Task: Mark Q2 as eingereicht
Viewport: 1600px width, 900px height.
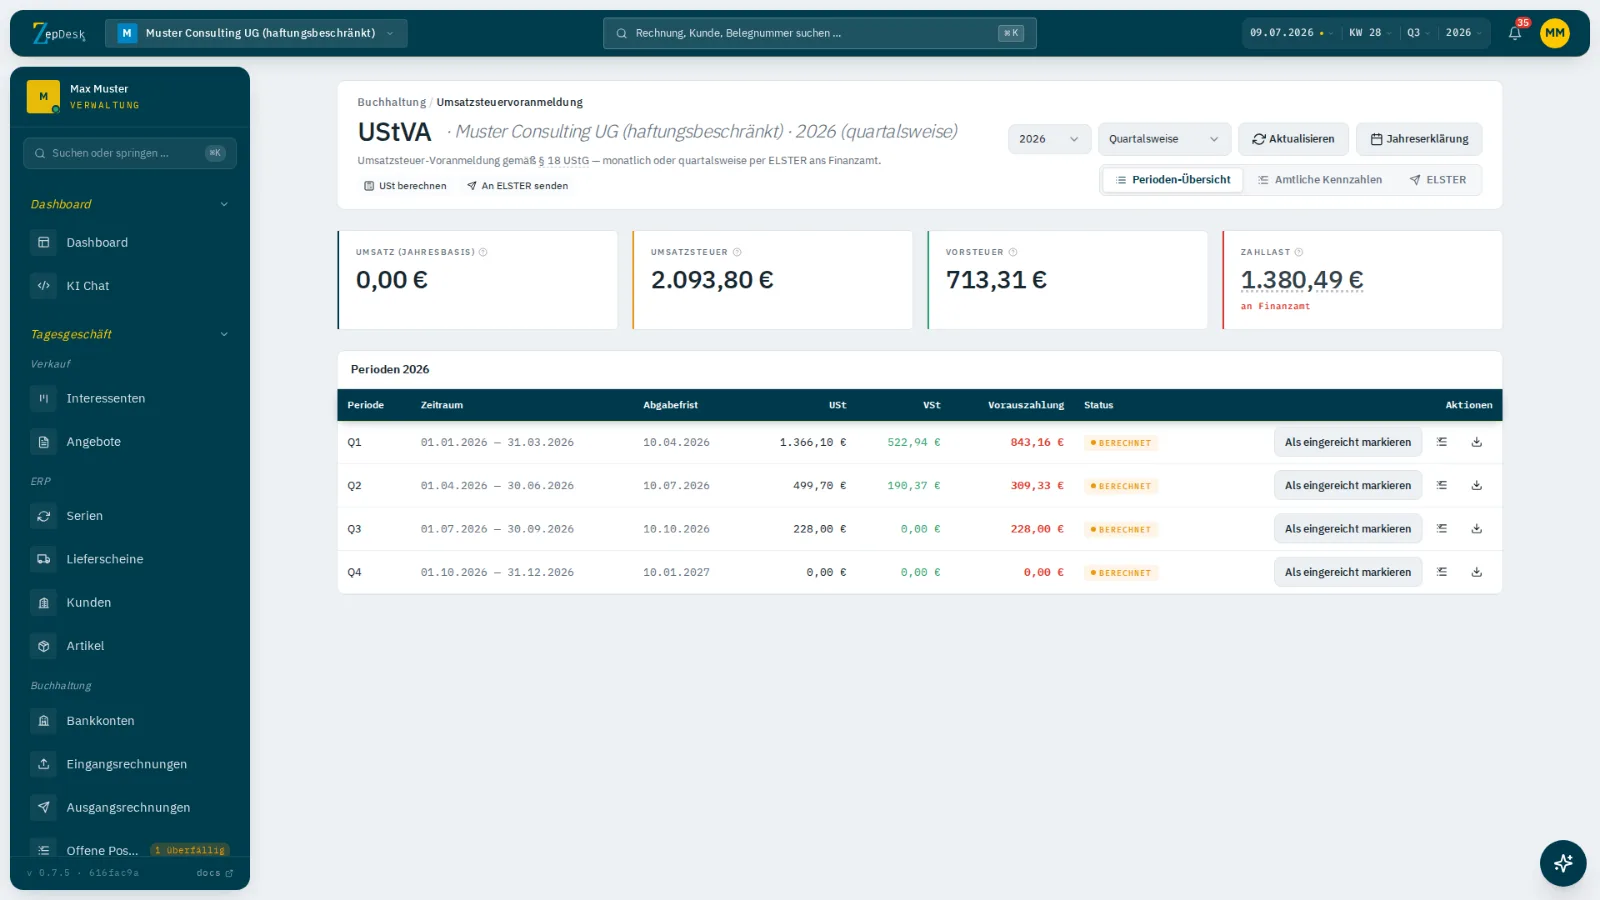Action: (1348, 485)
